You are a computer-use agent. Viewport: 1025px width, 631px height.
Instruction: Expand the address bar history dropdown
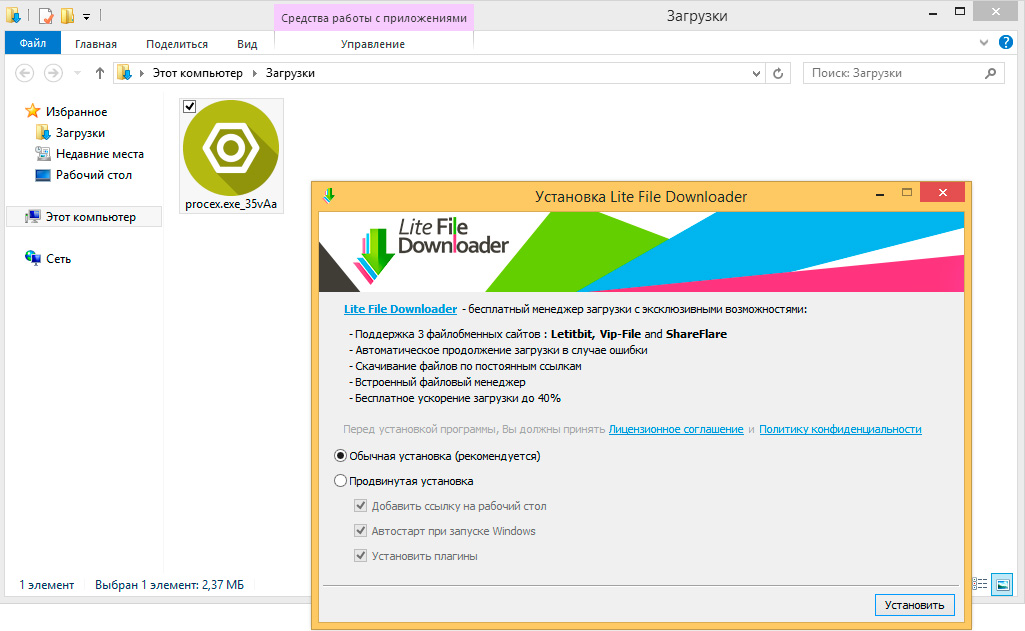pos(756,73)
